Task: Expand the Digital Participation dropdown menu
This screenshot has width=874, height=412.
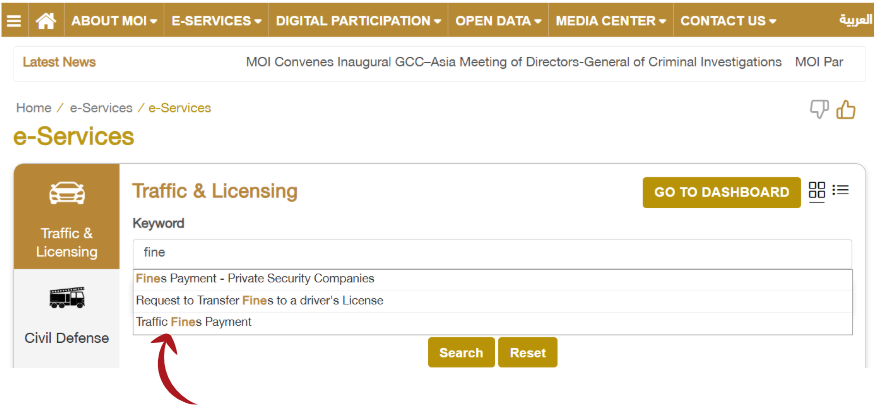Action: click(x=358, y=20)
